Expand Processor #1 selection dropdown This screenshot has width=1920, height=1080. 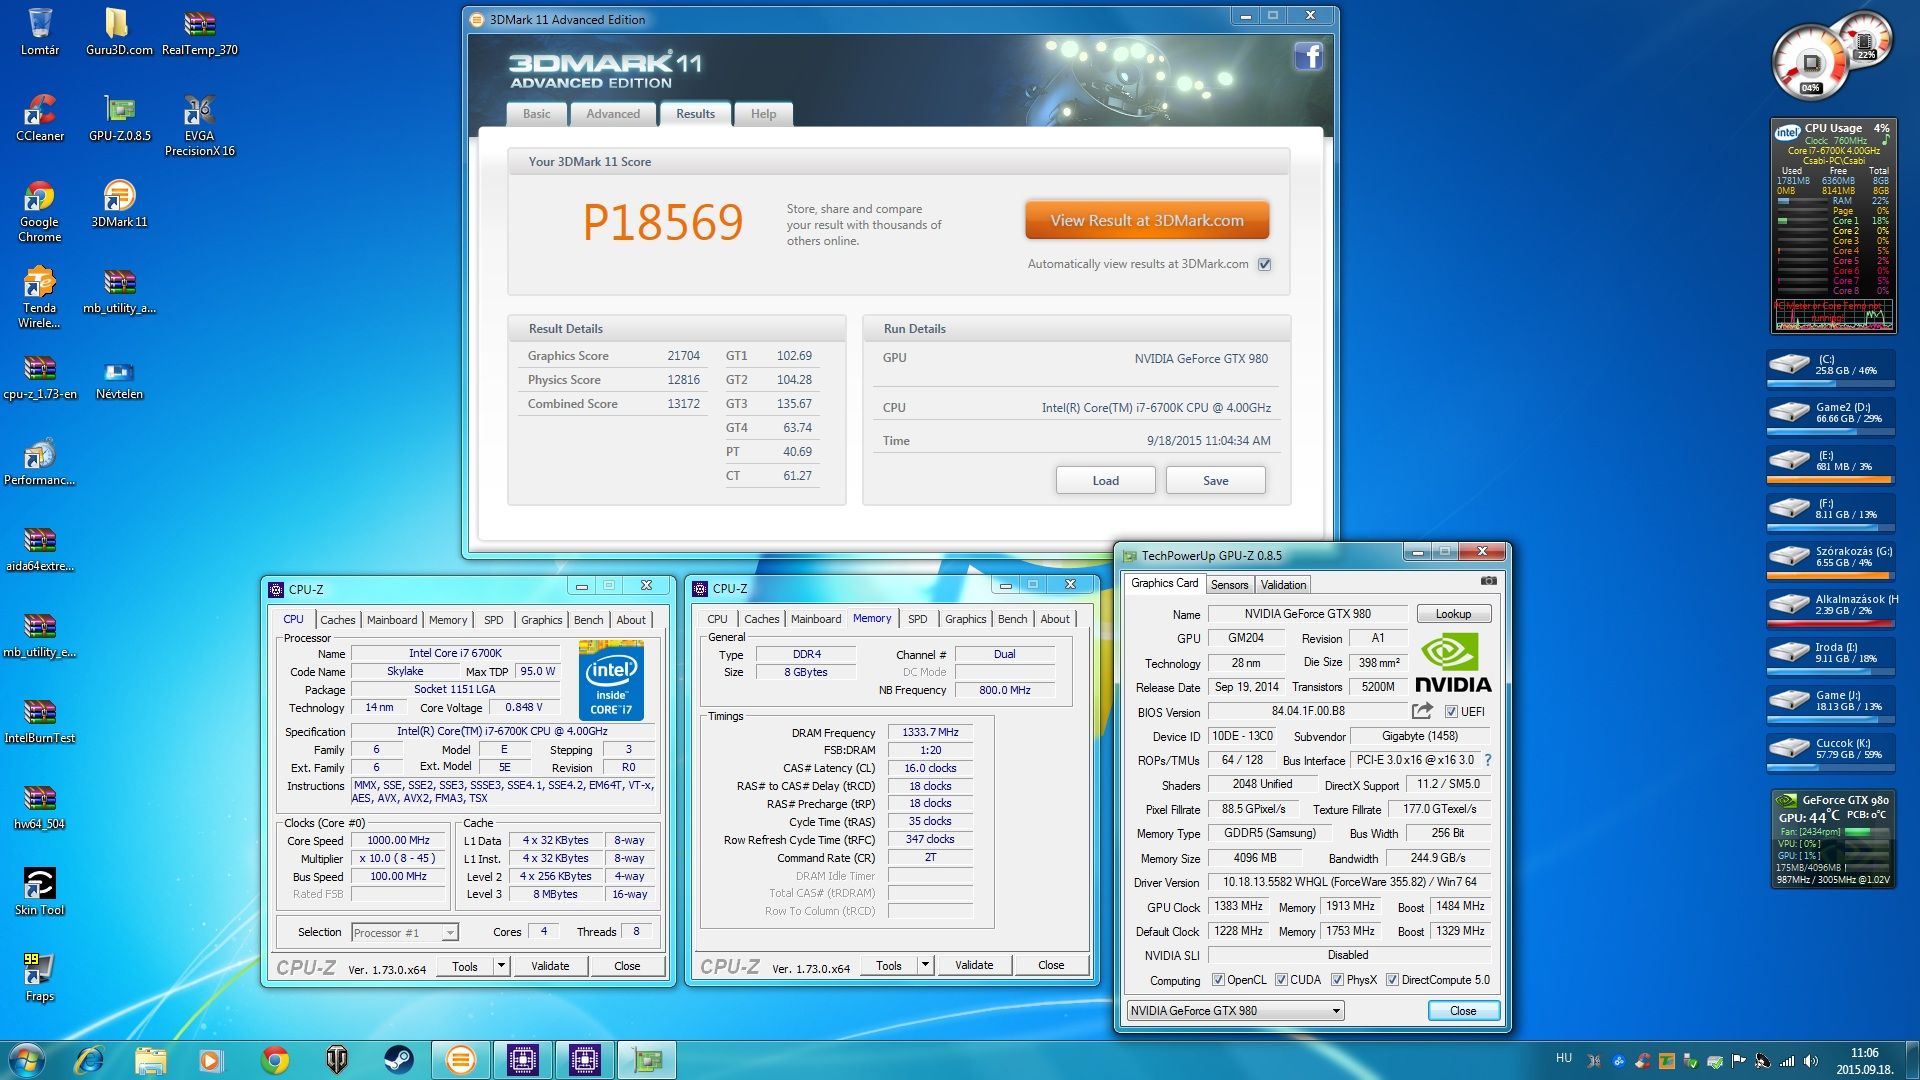[x=449, y=933]
